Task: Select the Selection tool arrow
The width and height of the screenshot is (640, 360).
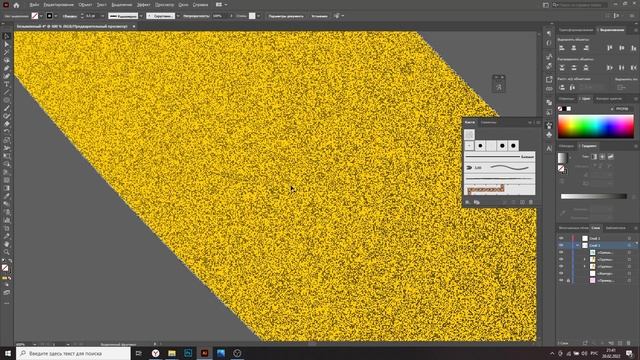Action: (x=7, y=36)
